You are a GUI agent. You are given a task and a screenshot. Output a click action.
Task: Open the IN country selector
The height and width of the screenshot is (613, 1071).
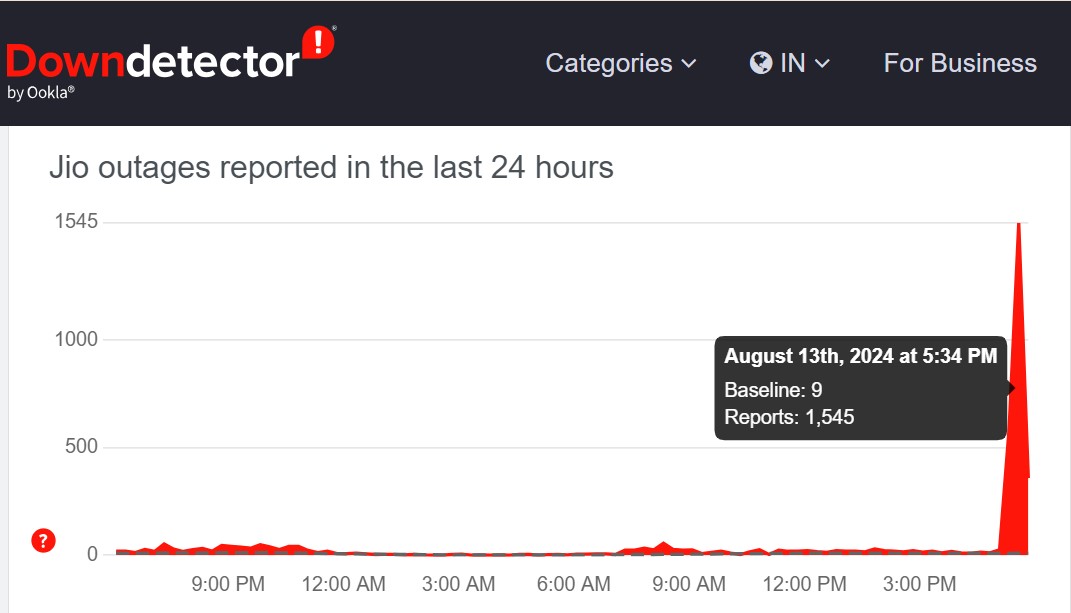pyautogui.click(x=790, y=63)
